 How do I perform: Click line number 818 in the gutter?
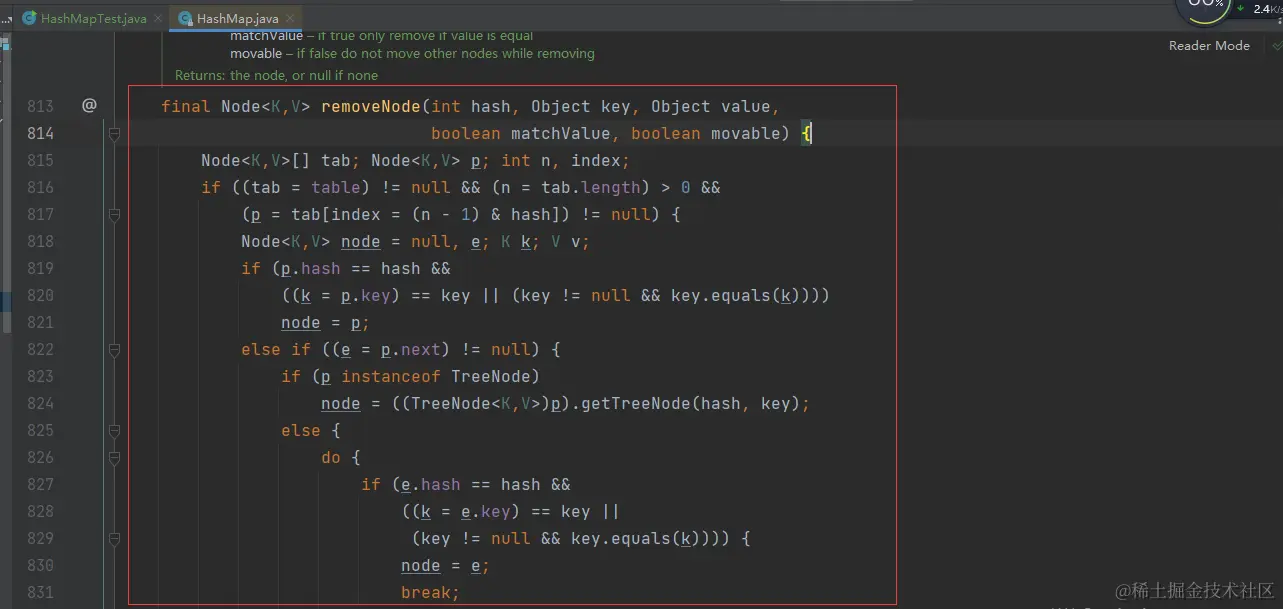(41, 241)
